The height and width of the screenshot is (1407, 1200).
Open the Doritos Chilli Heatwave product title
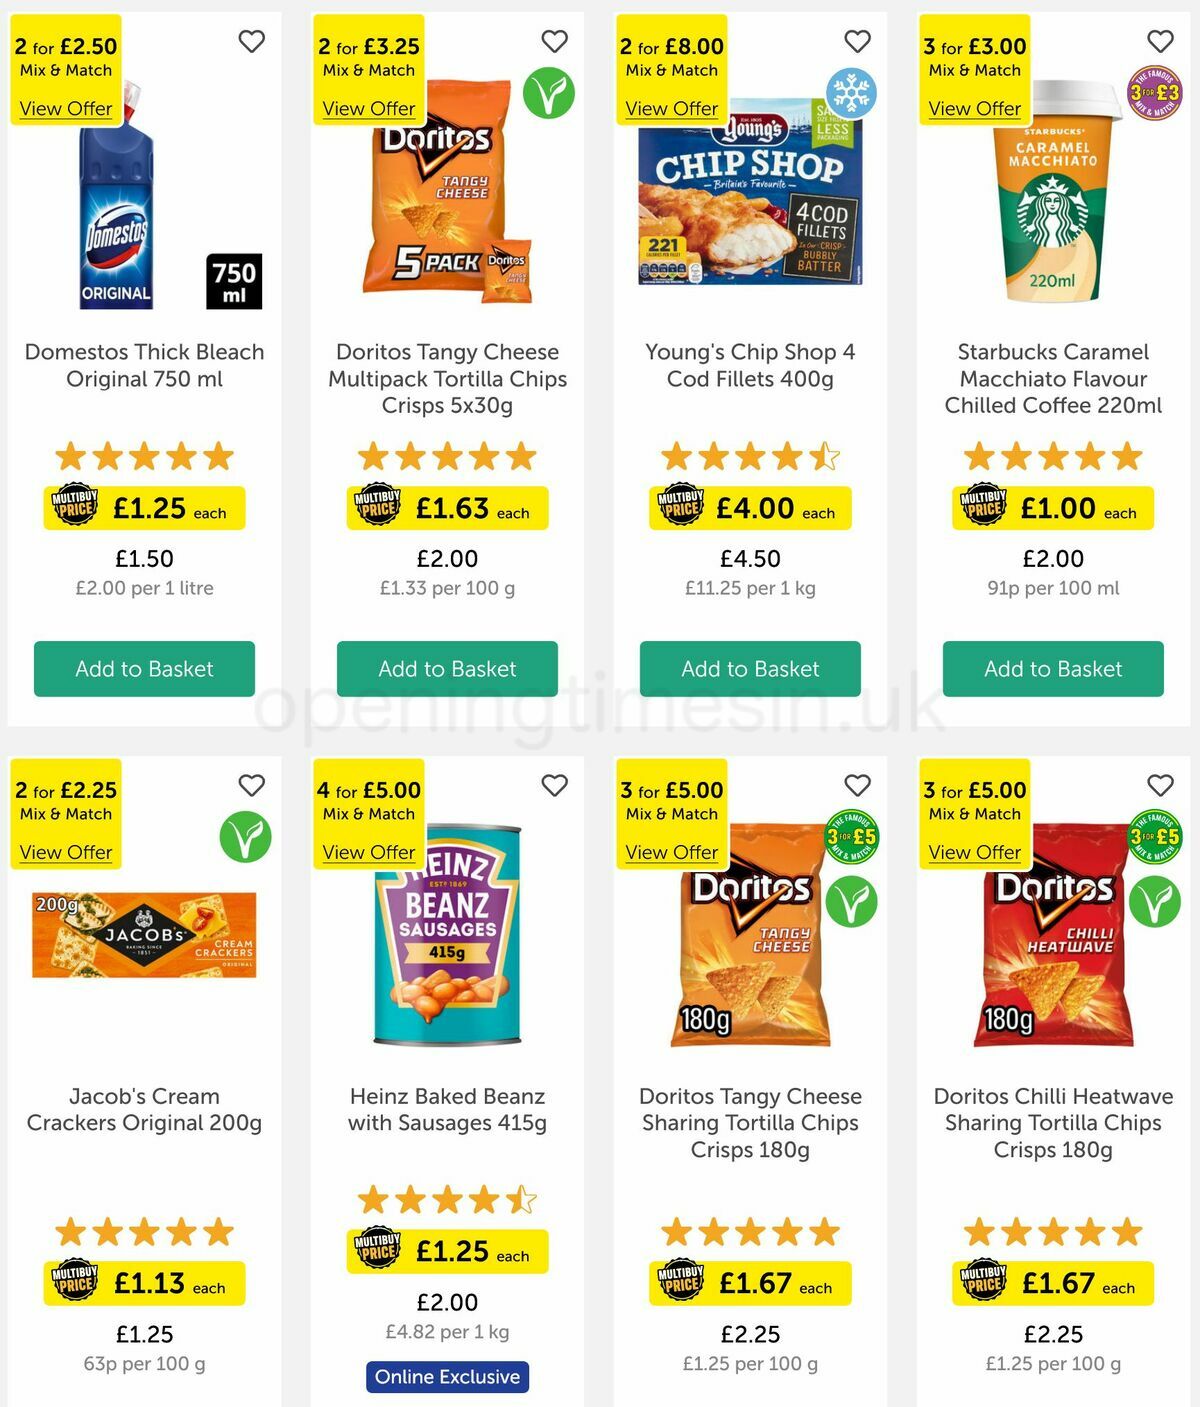tap(1053, 1122)
